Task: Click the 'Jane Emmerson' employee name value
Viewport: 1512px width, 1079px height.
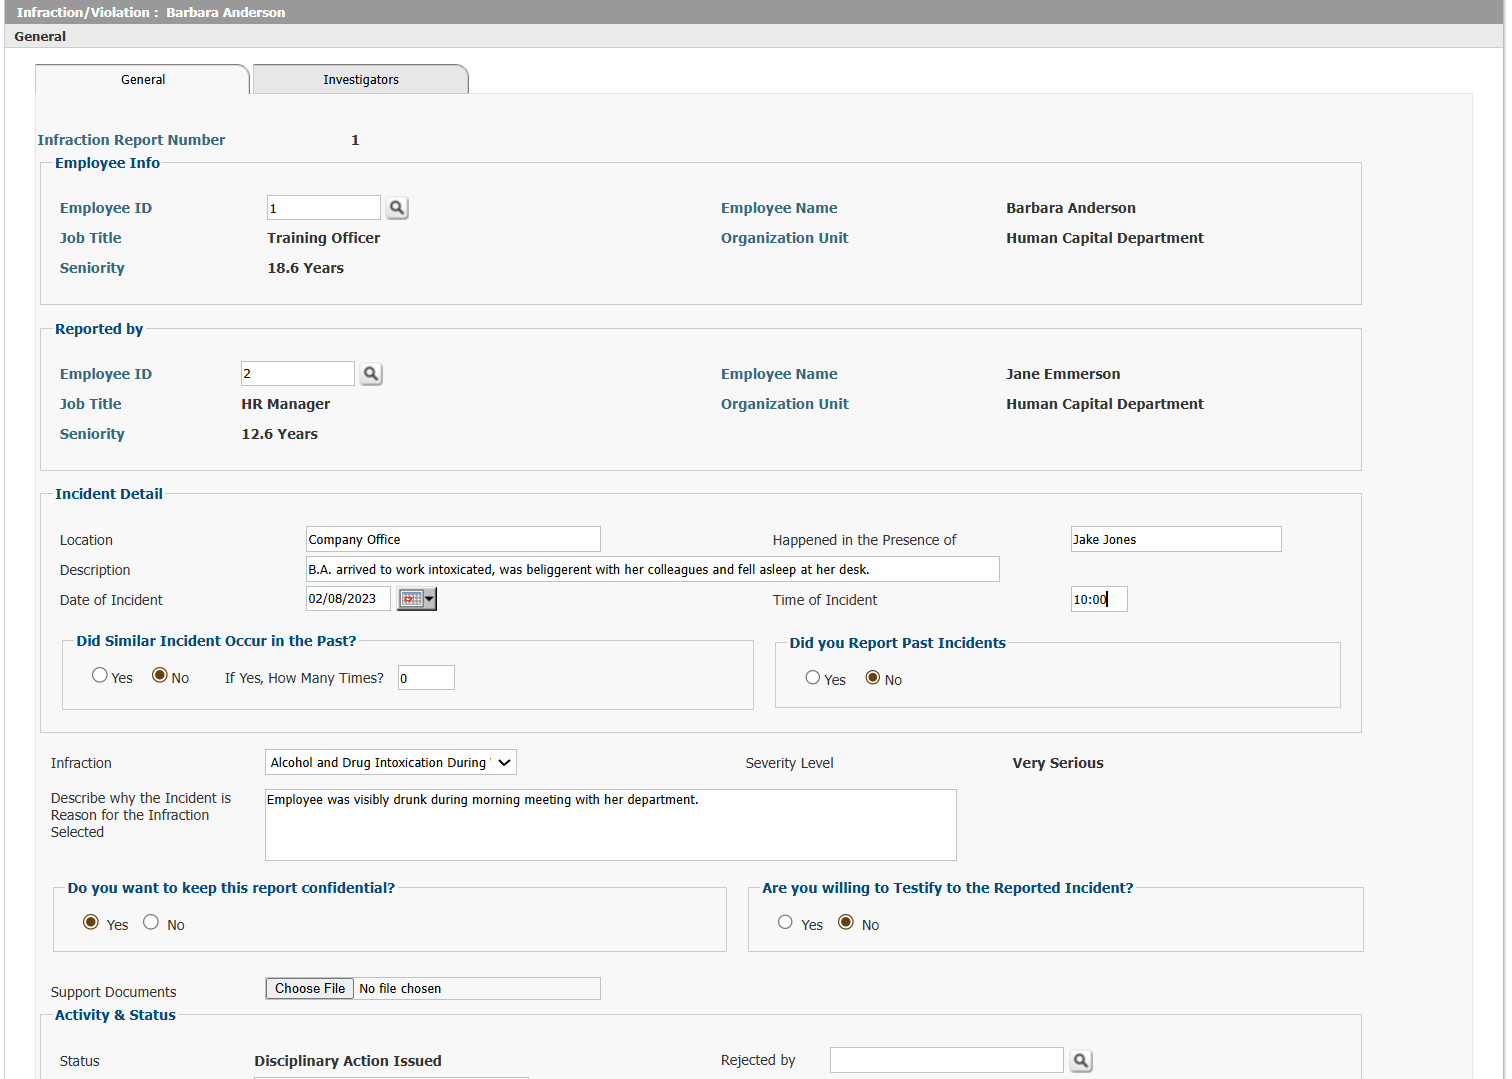Action: click(x=1063, y=374)
